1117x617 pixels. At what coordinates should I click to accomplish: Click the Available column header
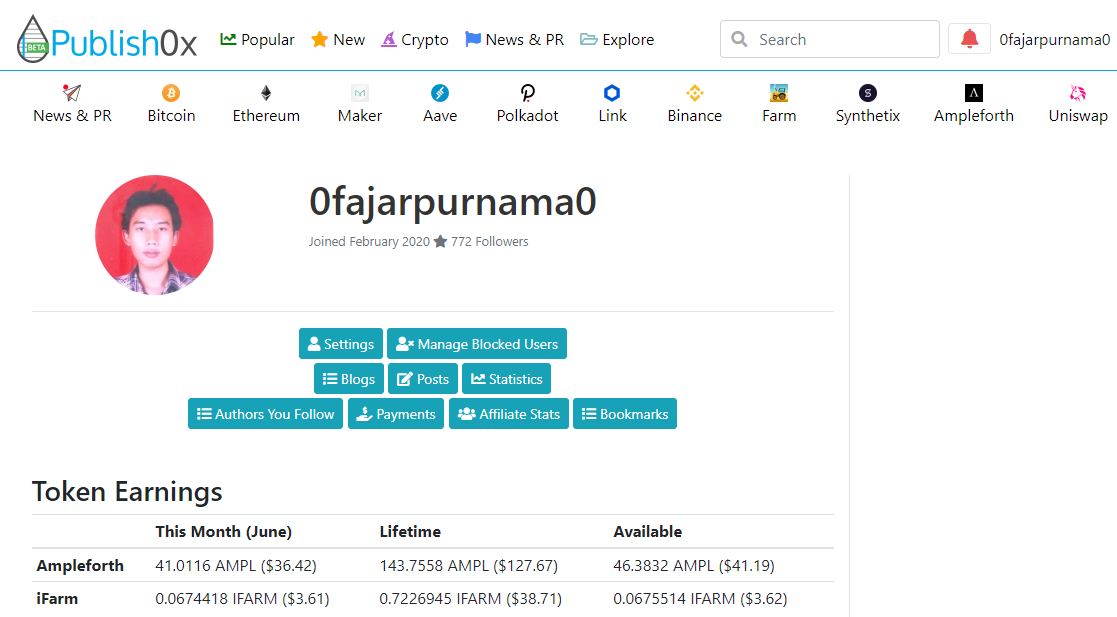click(x=648, y=532)
